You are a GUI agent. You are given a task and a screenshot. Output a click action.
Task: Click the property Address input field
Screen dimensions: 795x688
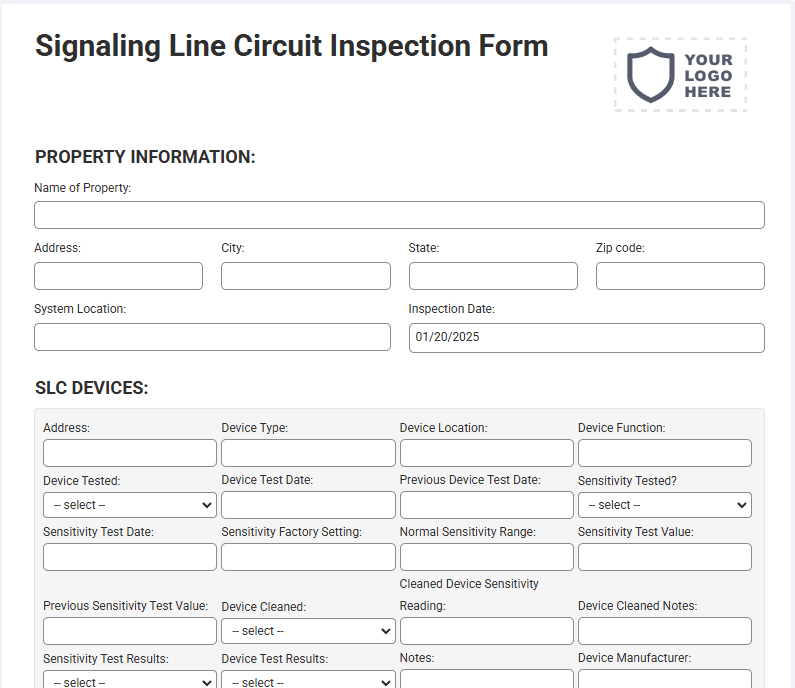click(118, 276)
